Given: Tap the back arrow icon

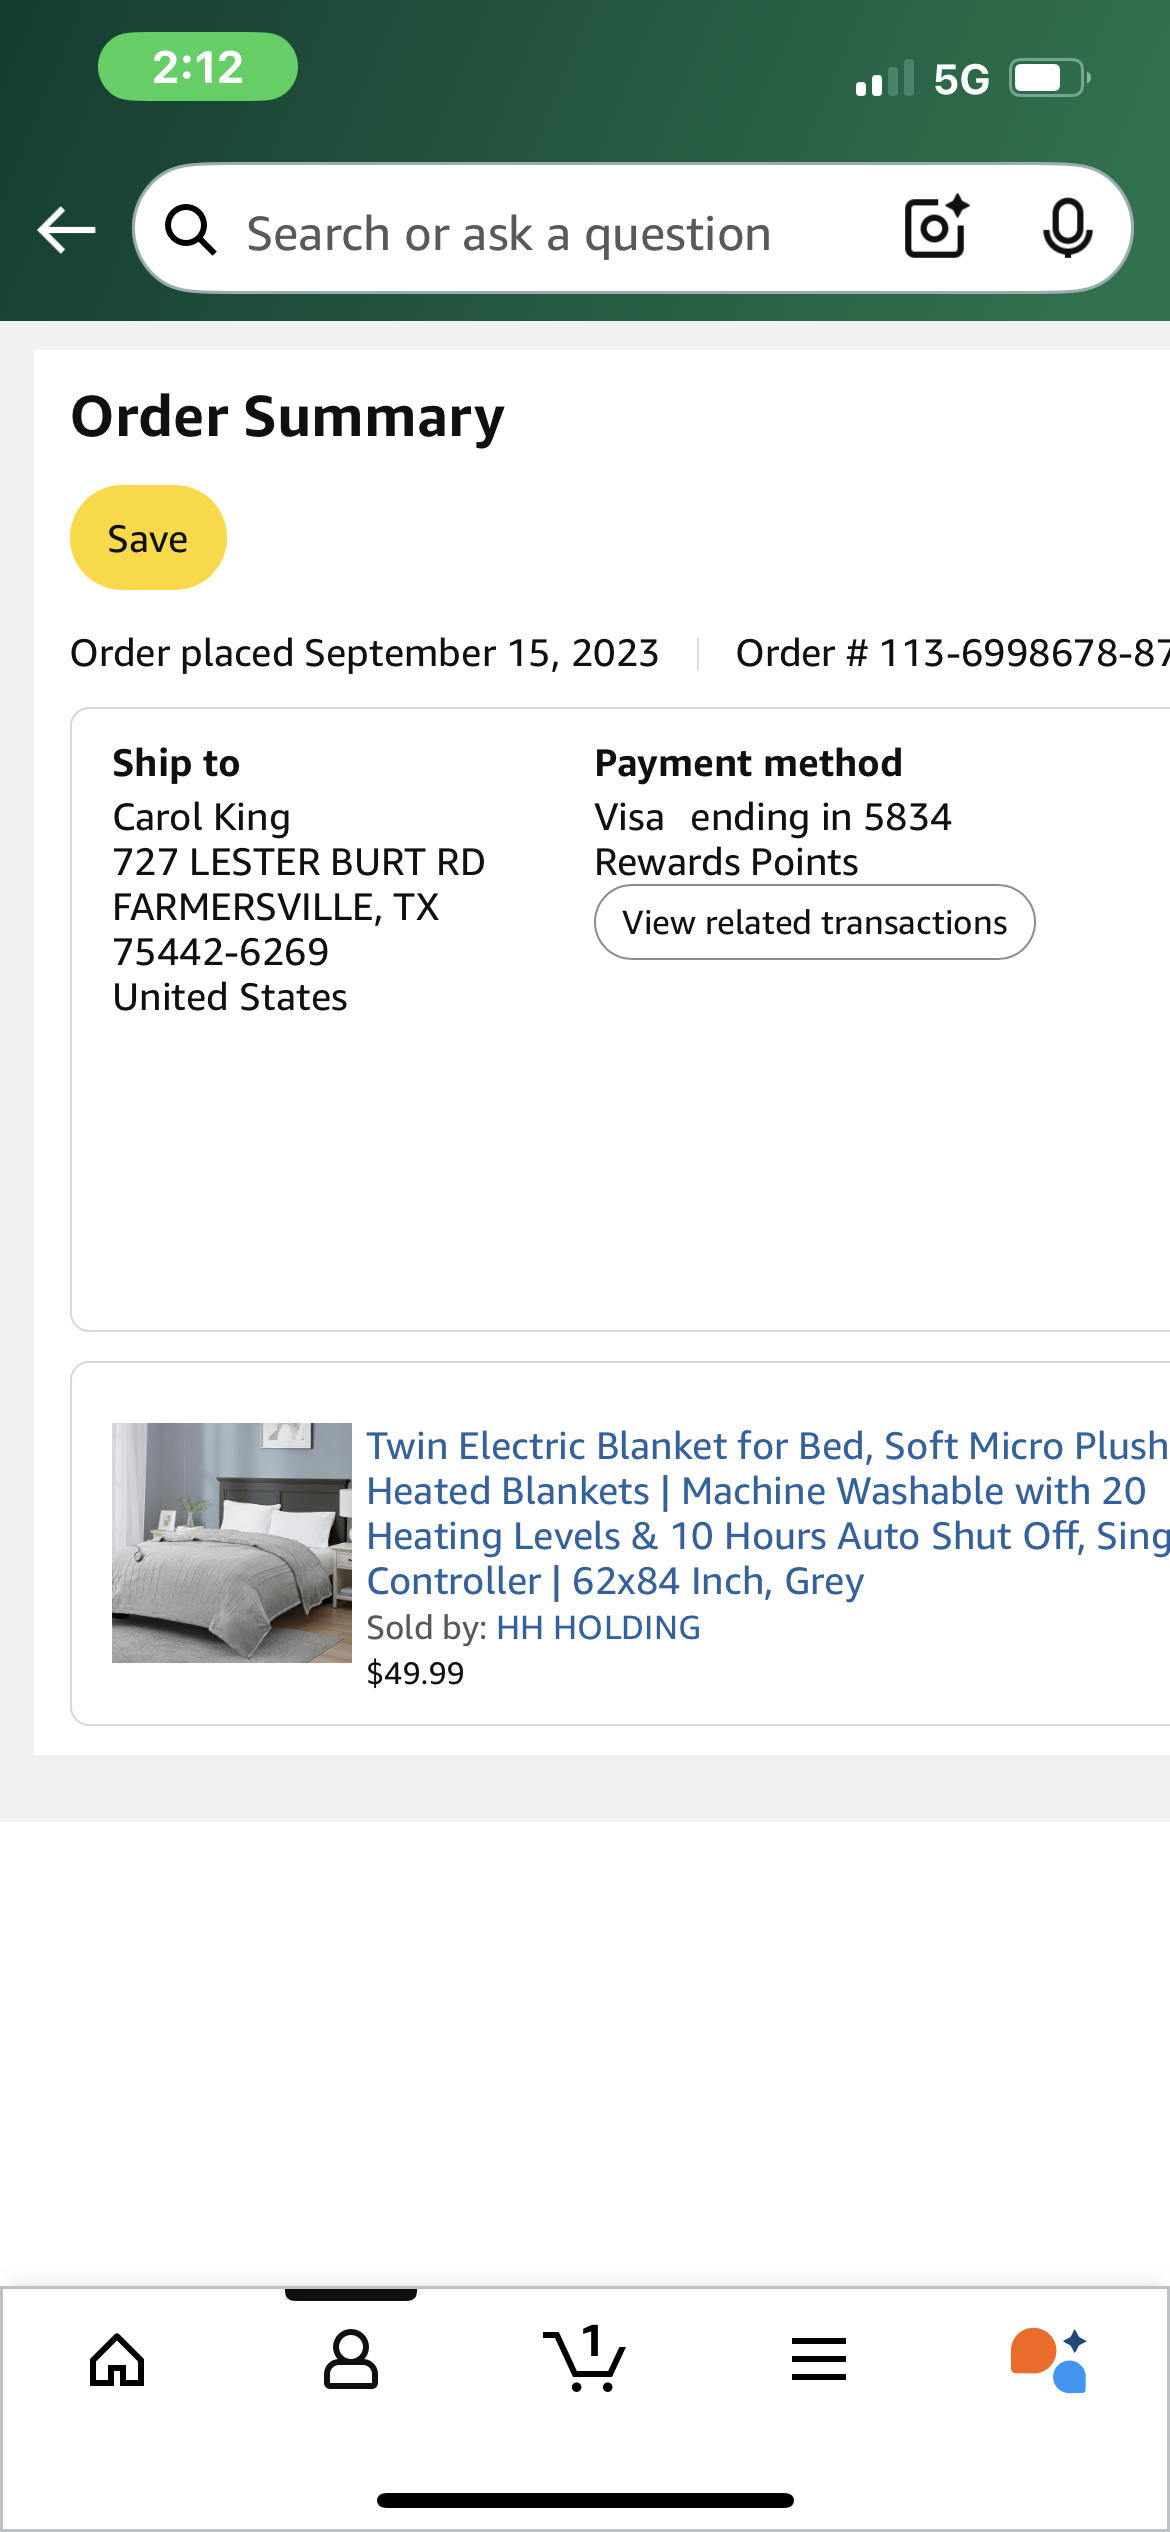Looking at the screenshot, I should point(66,230).
